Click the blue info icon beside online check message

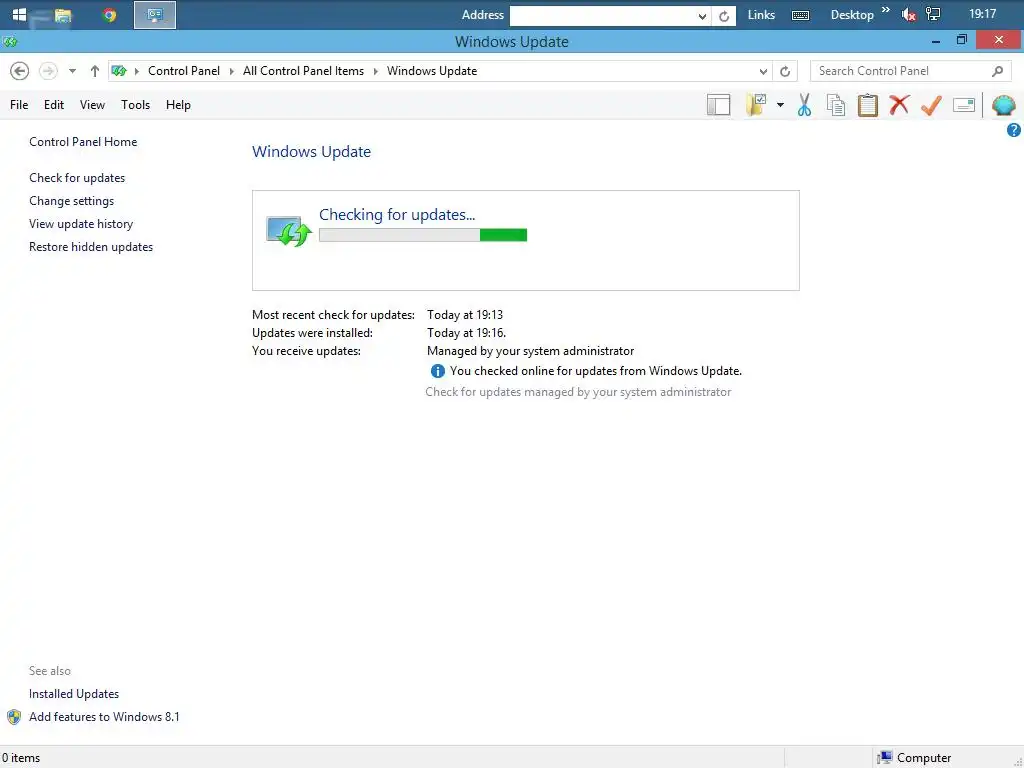point(438,371)
